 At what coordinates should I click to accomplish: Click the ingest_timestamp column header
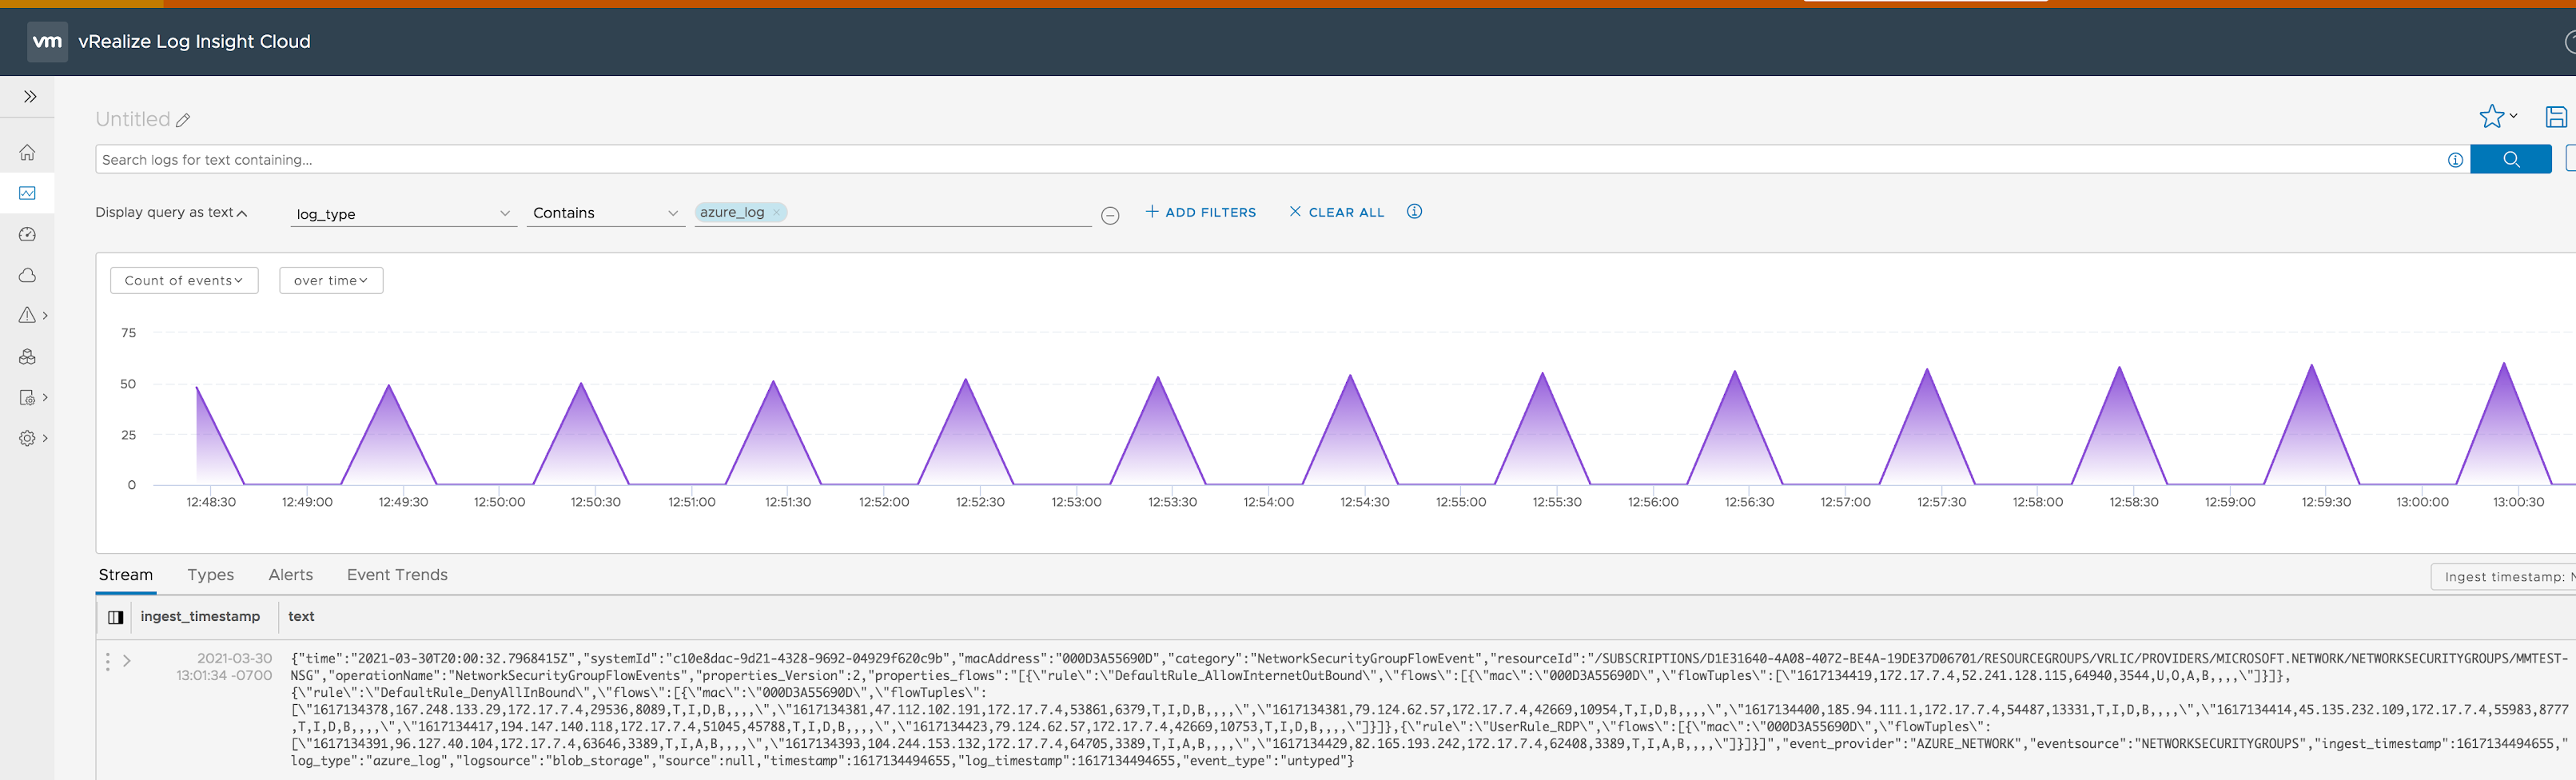[200, 616]
